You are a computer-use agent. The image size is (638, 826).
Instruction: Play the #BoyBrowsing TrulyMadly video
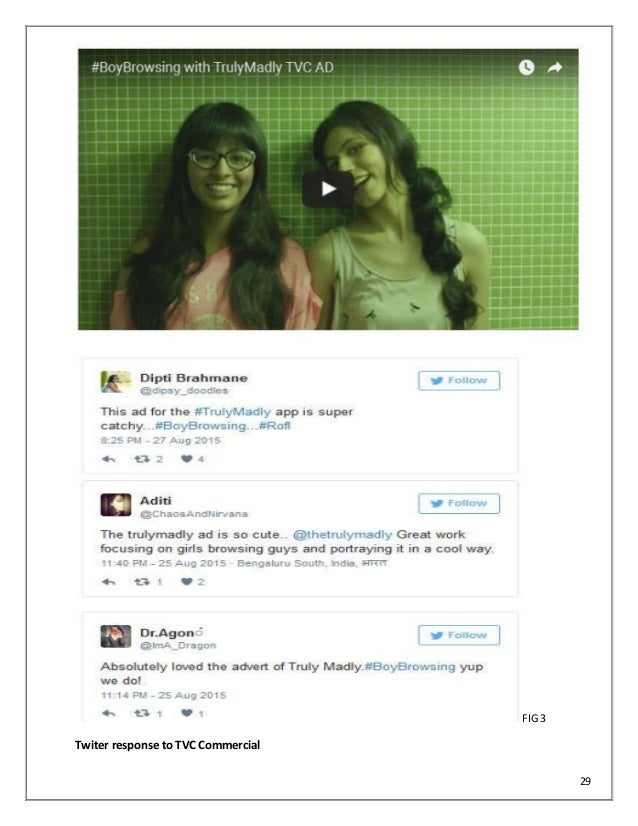click(x=328, y=189)
